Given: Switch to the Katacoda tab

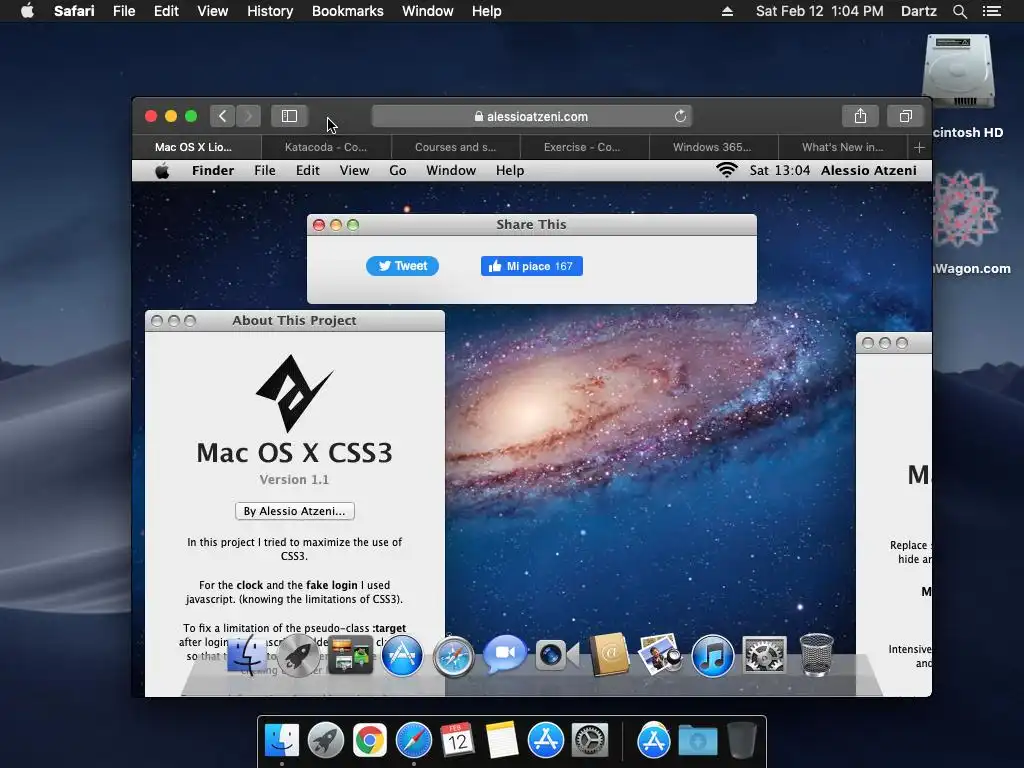Looking at the screenshot, I should [x=326, y=148].
